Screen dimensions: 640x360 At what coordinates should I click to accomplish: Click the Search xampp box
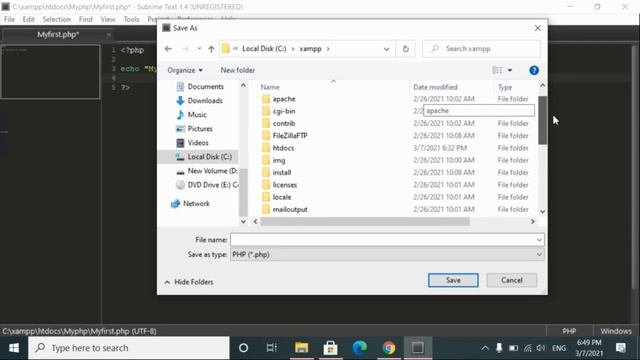click(x=482, y=49)
